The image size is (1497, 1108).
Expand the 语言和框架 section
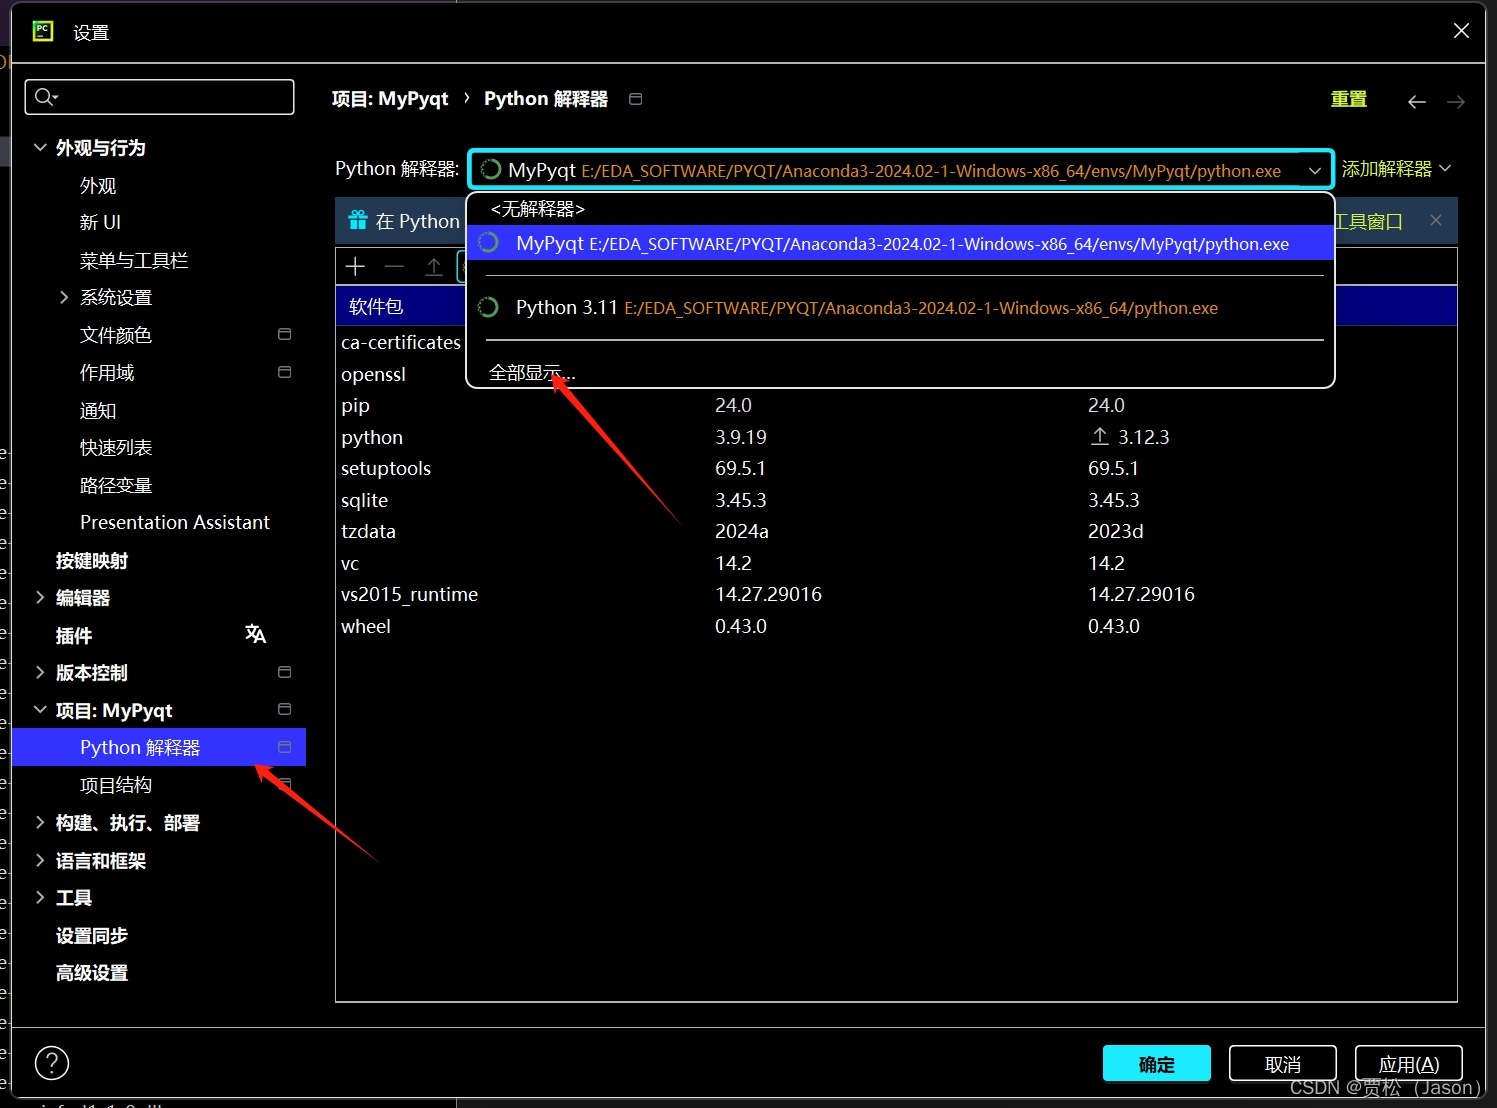click(x=40, y=860)
